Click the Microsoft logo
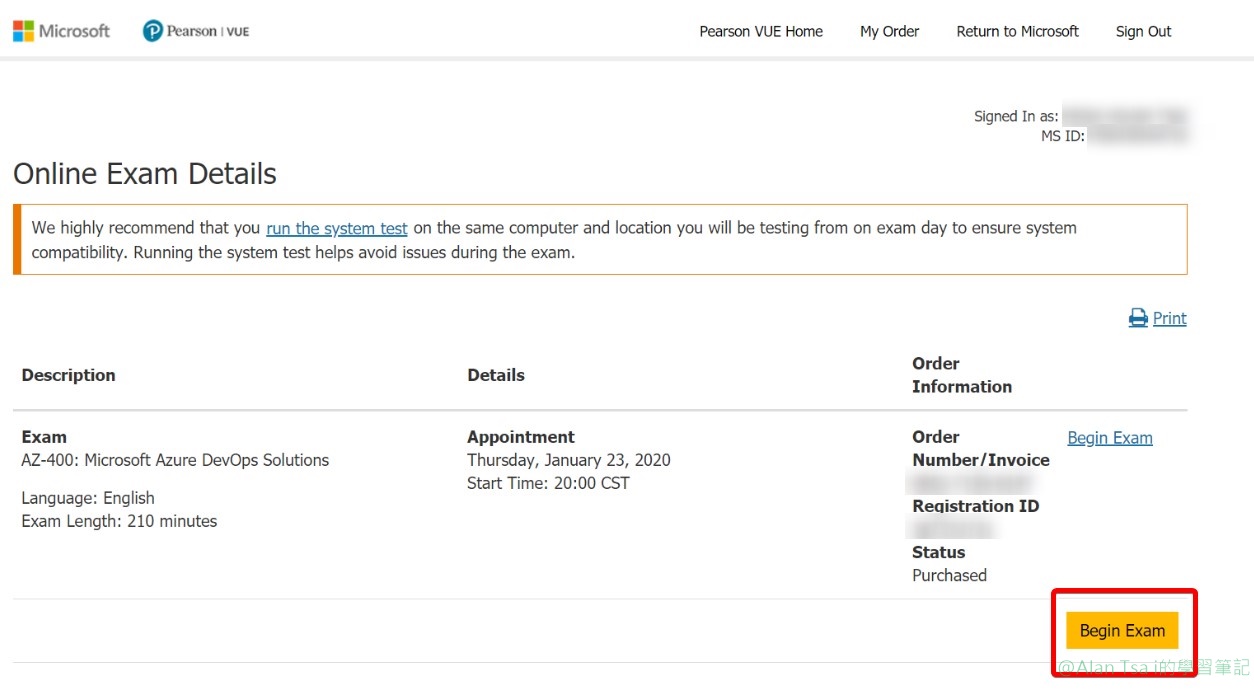 coord(61,31)
